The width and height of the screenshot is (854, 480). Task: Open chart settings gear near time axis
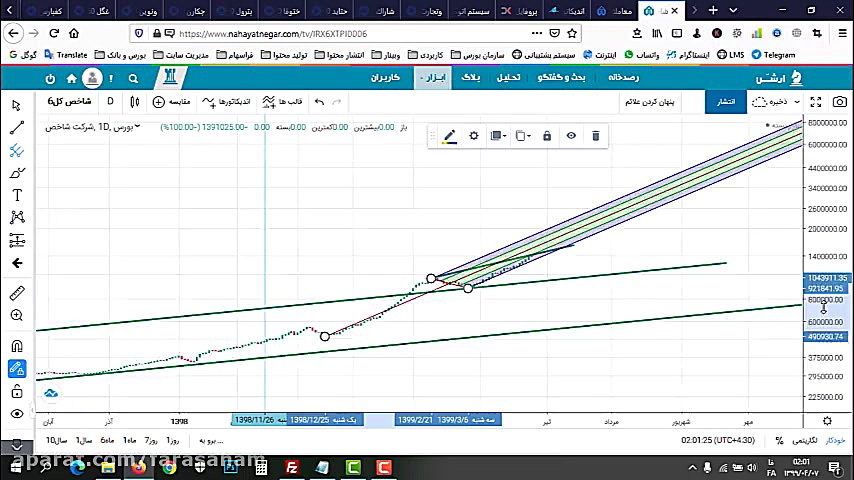827,421
